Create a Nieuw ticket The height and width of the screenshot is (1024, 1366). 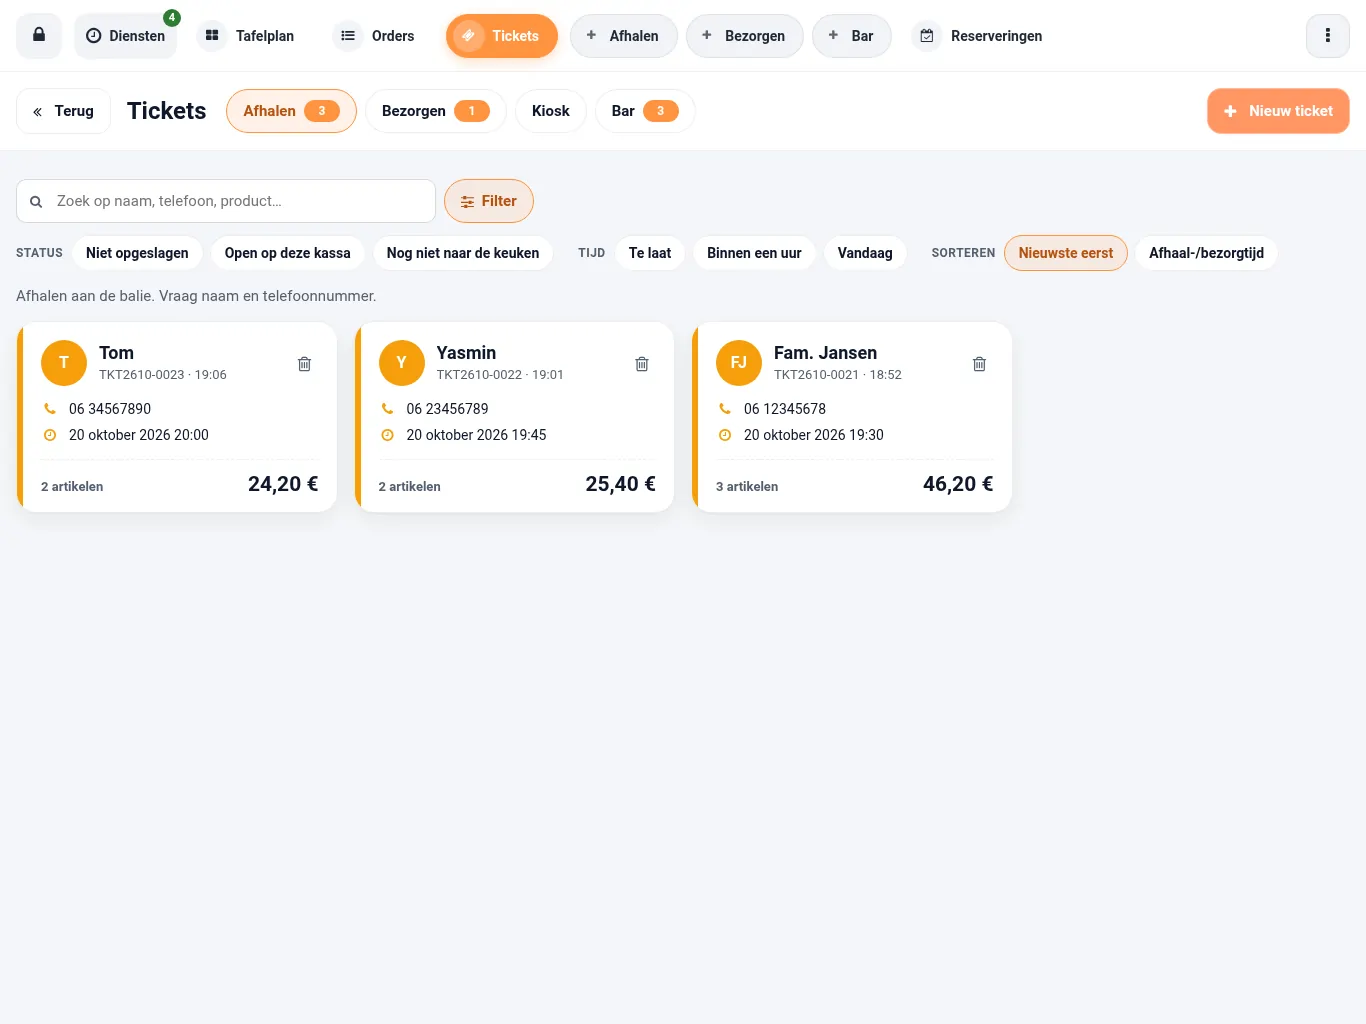point(1278,111)
